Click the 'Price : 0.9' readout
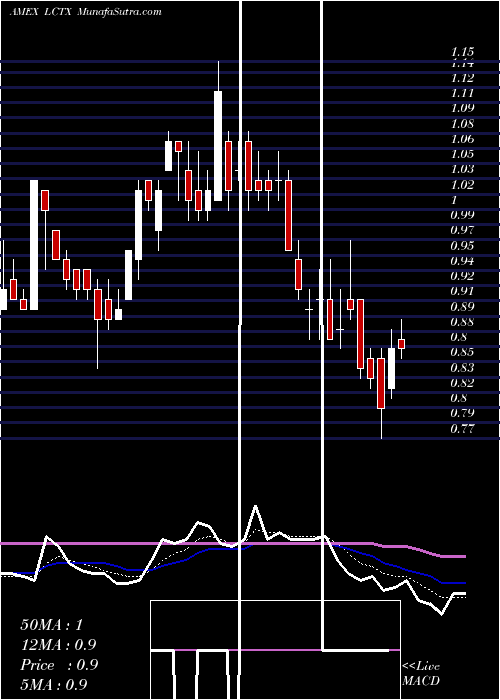Screen dimensions: 500x700 pyautogui.click(x=58, y=665)
